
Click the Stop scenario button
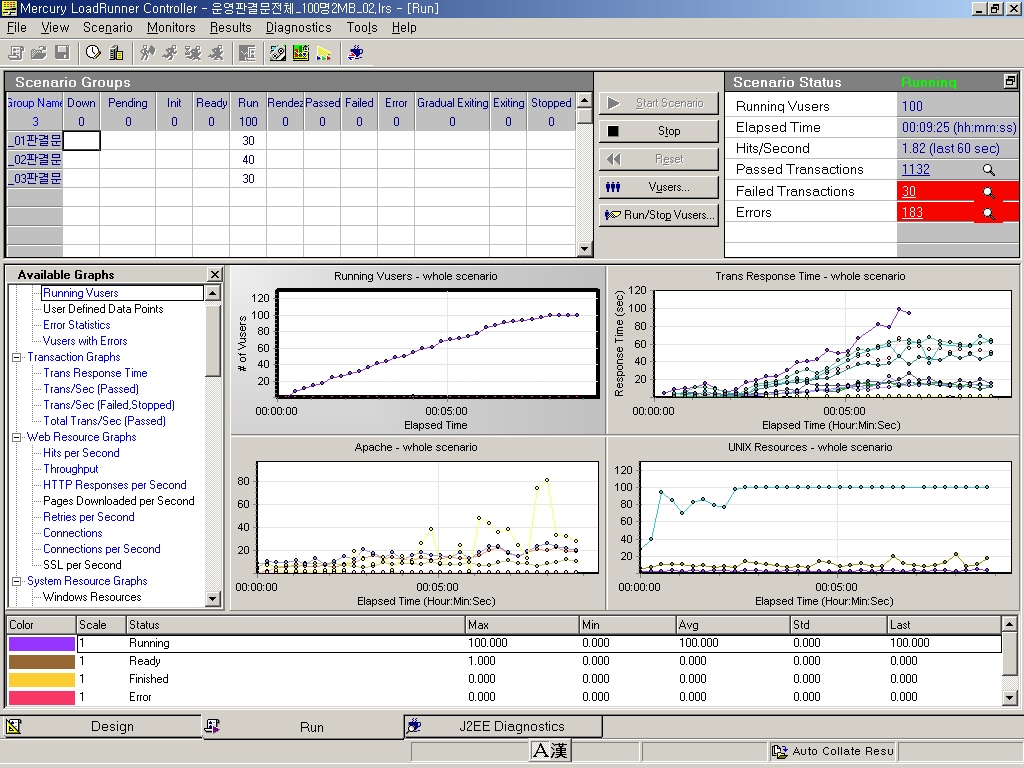(658, 131)
